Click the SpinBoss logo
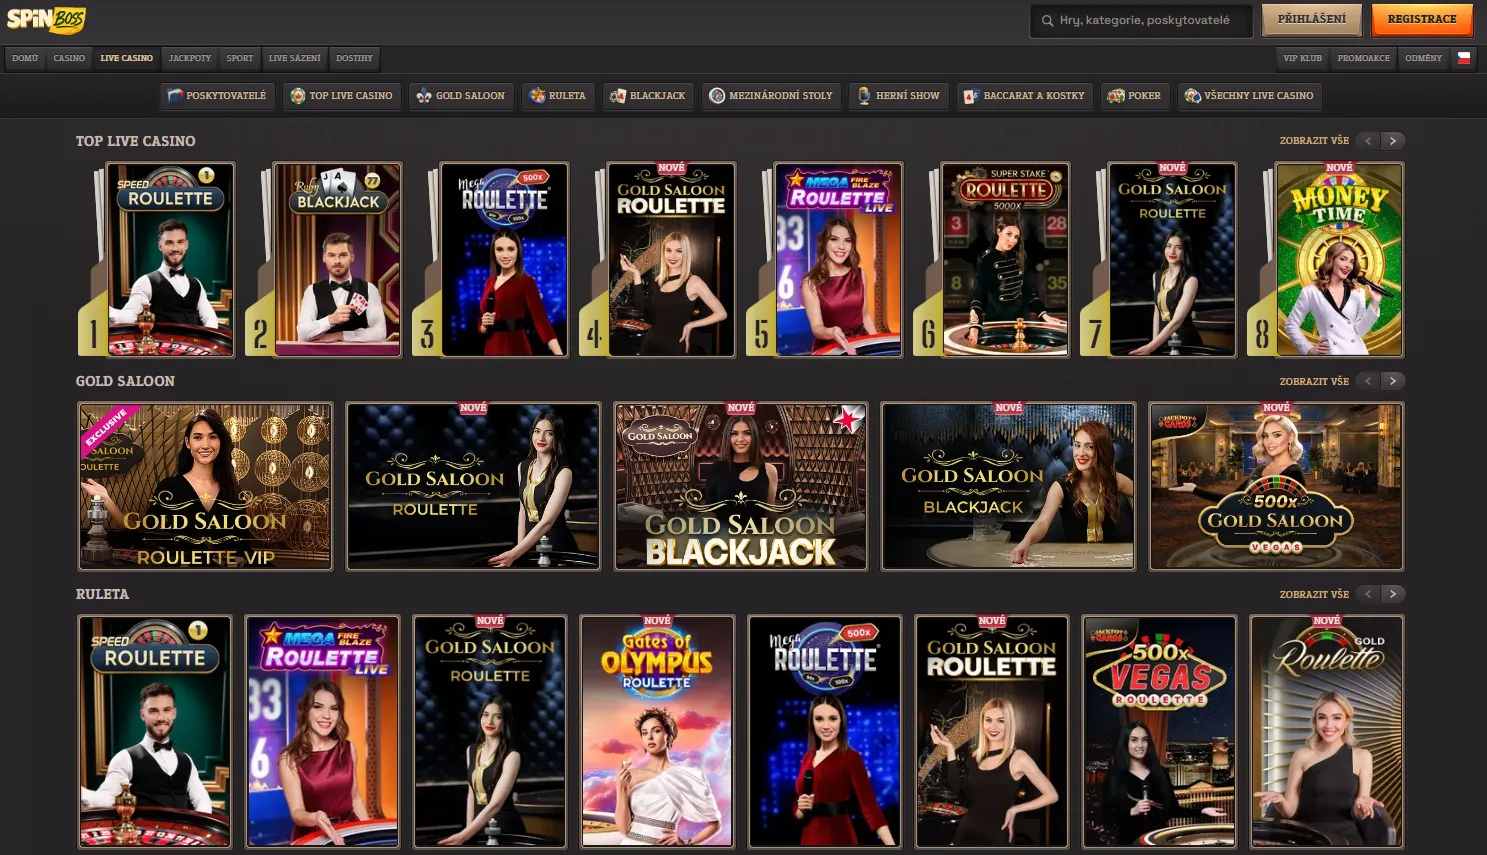The height and width of the screenshot is (855, 1487). point(47,19)
